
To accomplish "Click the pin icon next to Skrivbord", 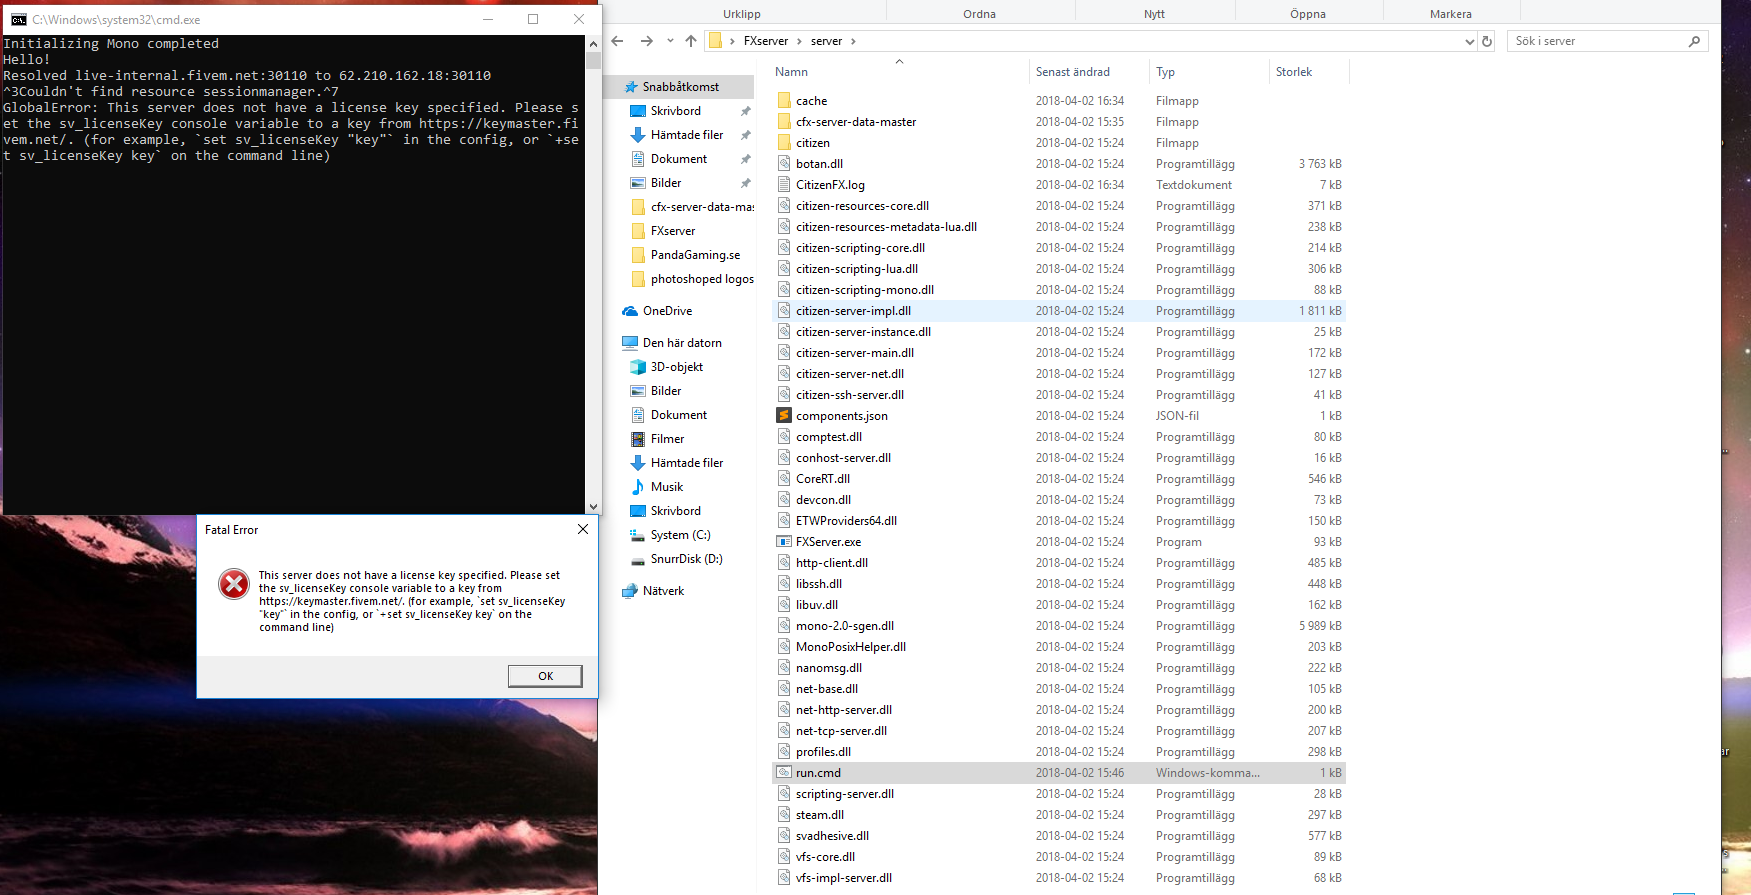I will tap(745, 111).
